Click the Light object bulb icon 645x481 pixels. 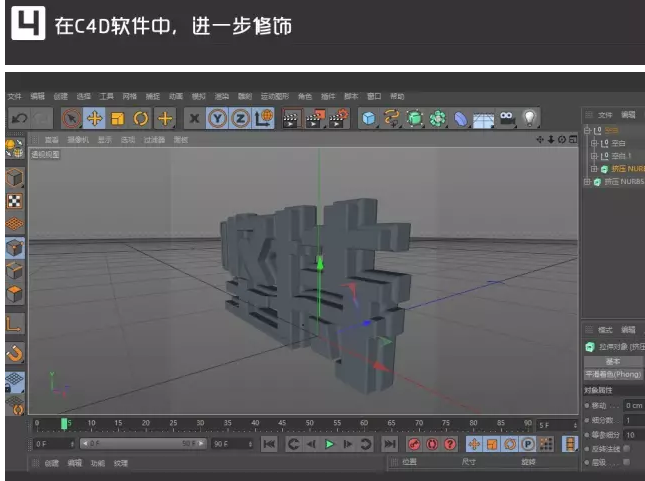[x=529, y=119]
